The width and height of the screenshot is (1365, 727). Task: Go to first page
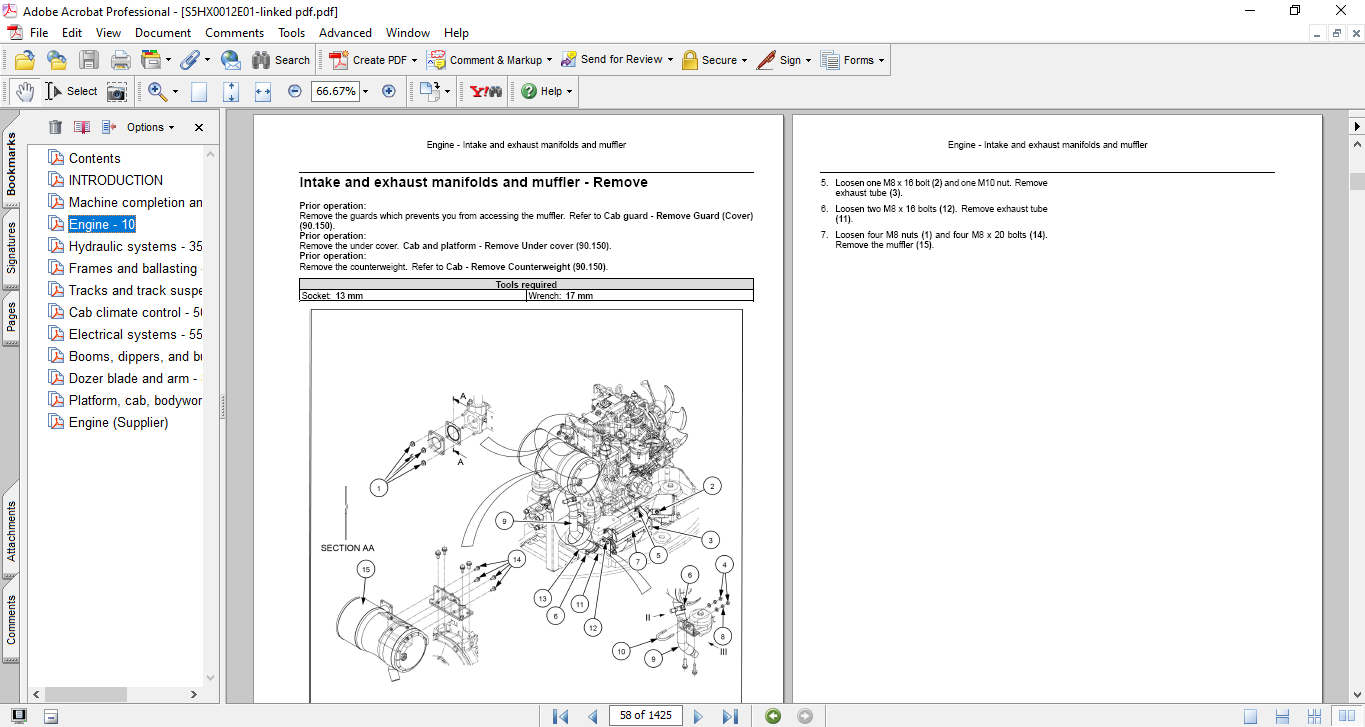[561, 716]
